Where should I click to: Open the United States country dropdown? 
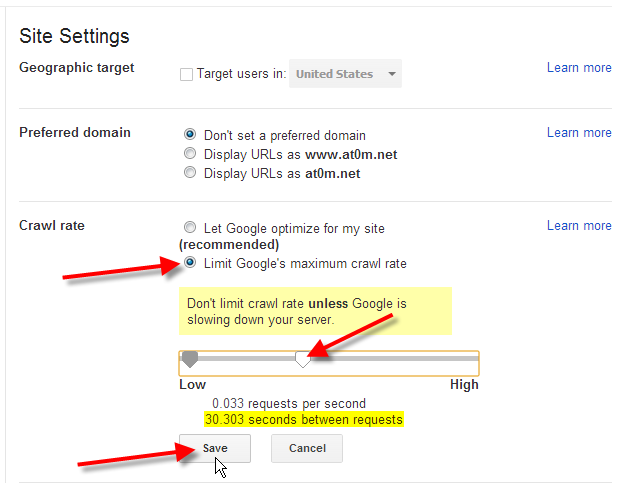pos(345,74)
